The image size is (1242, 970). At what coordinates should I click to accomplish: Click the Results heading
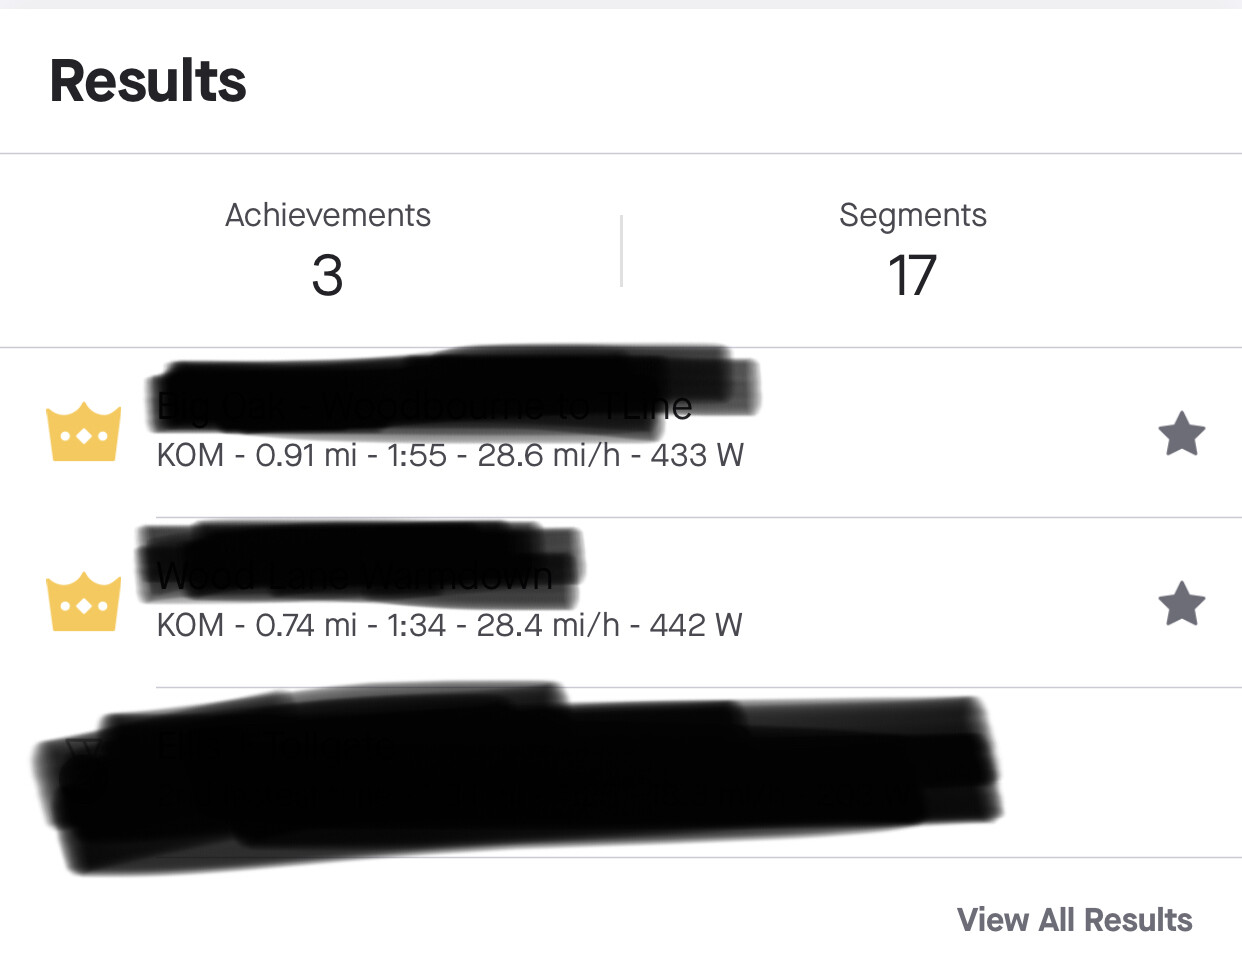[148, 81]
